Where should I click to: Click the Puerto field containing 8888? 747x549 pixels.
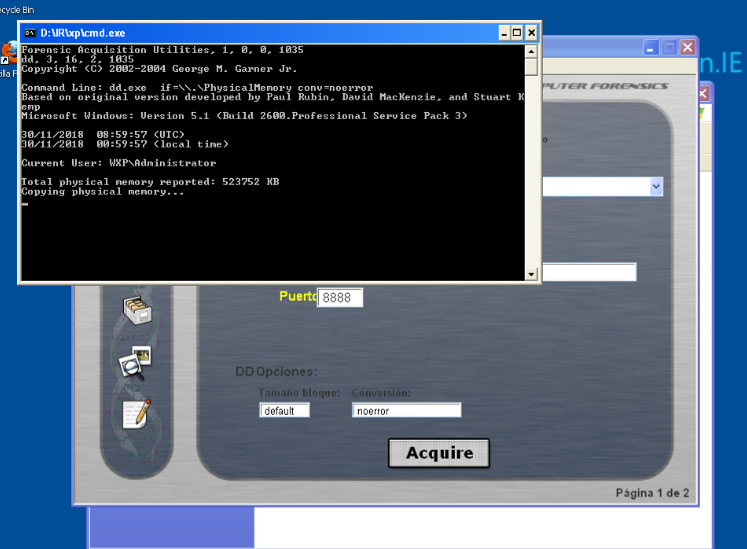click(x=340, y=297)
